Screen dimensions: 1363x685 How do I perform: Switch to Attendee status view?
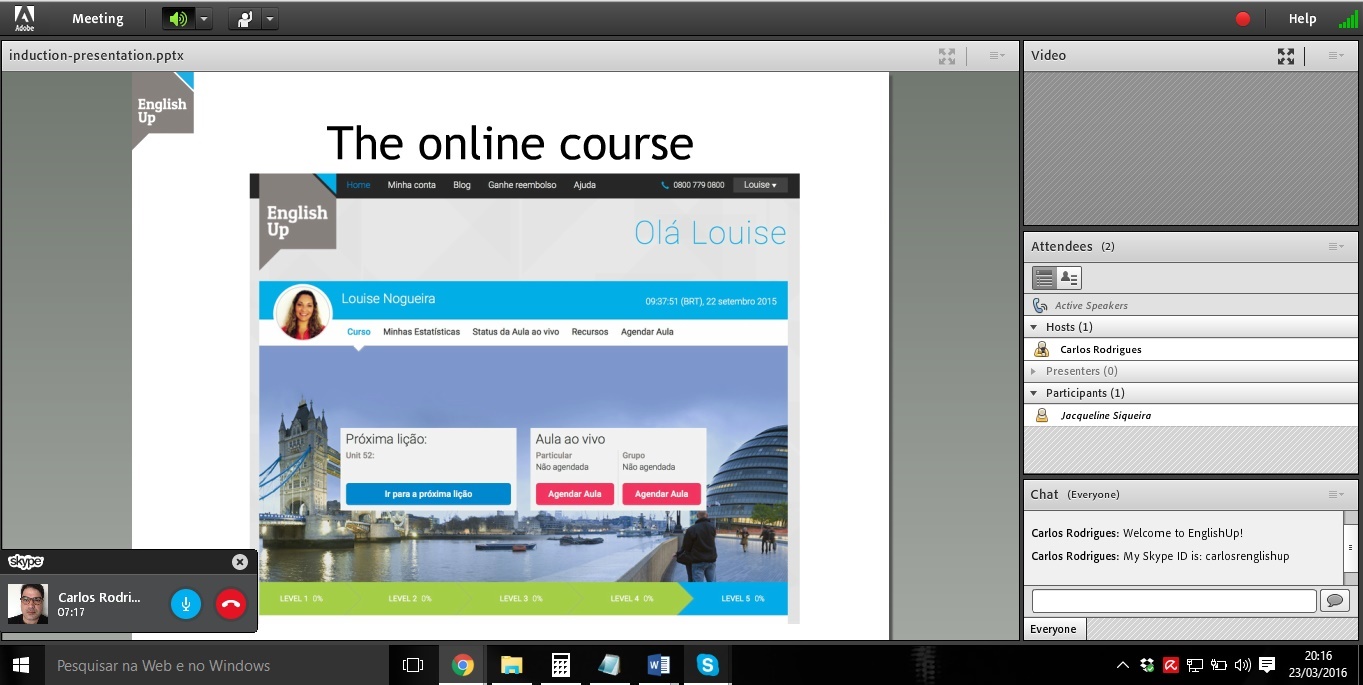(x=1069, y=278)
